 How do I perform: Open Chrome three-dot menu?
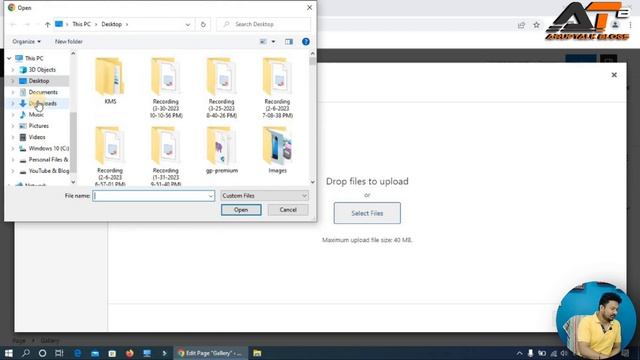coord(631,25)
